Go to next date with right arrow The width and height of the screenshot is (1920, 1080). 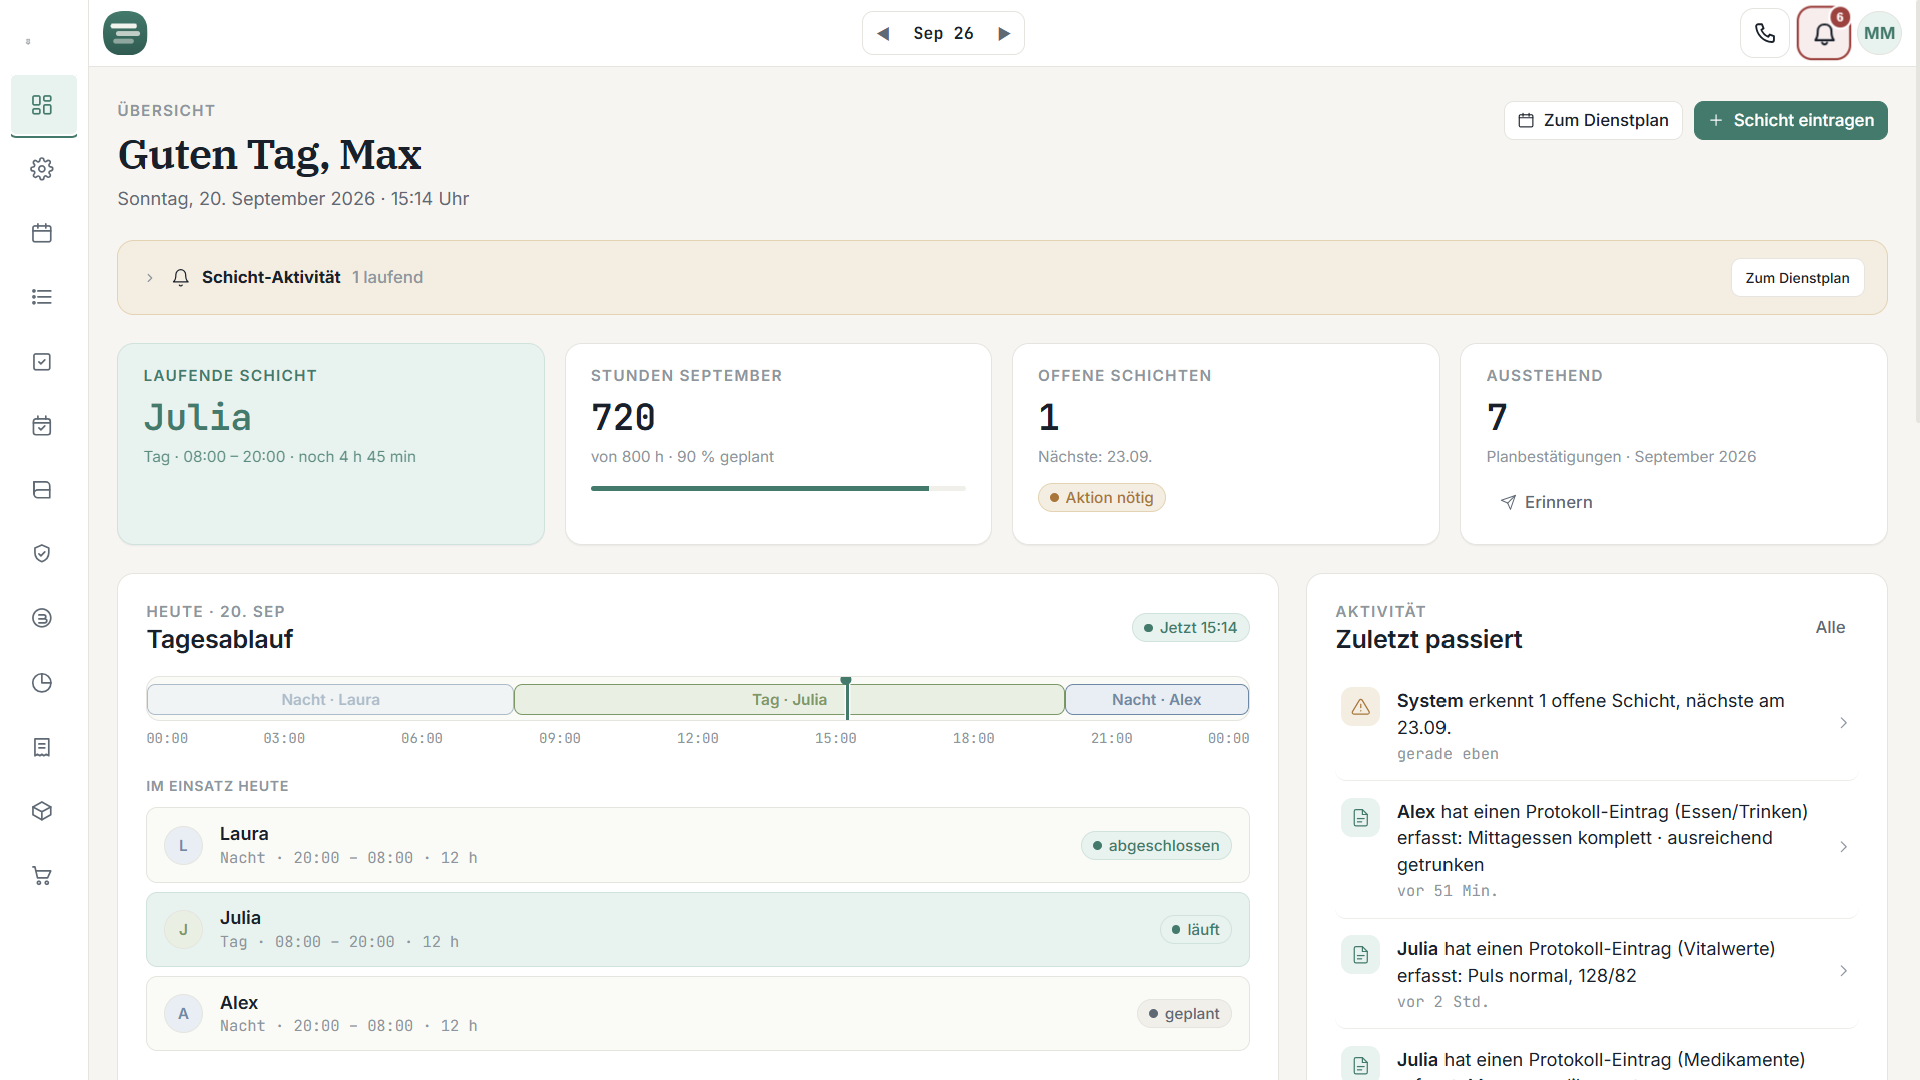tap(1004, 33)
